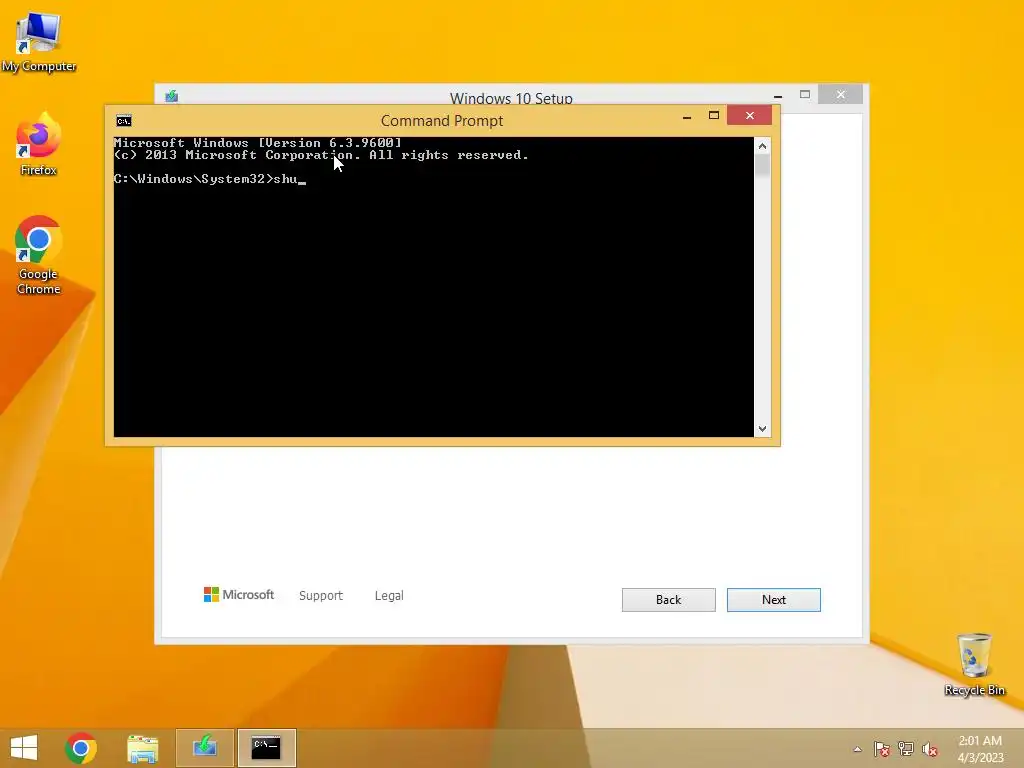This screenshot has width=1024, height=768.
Task: Show hidden system tray icons
Action: (857, 749)
